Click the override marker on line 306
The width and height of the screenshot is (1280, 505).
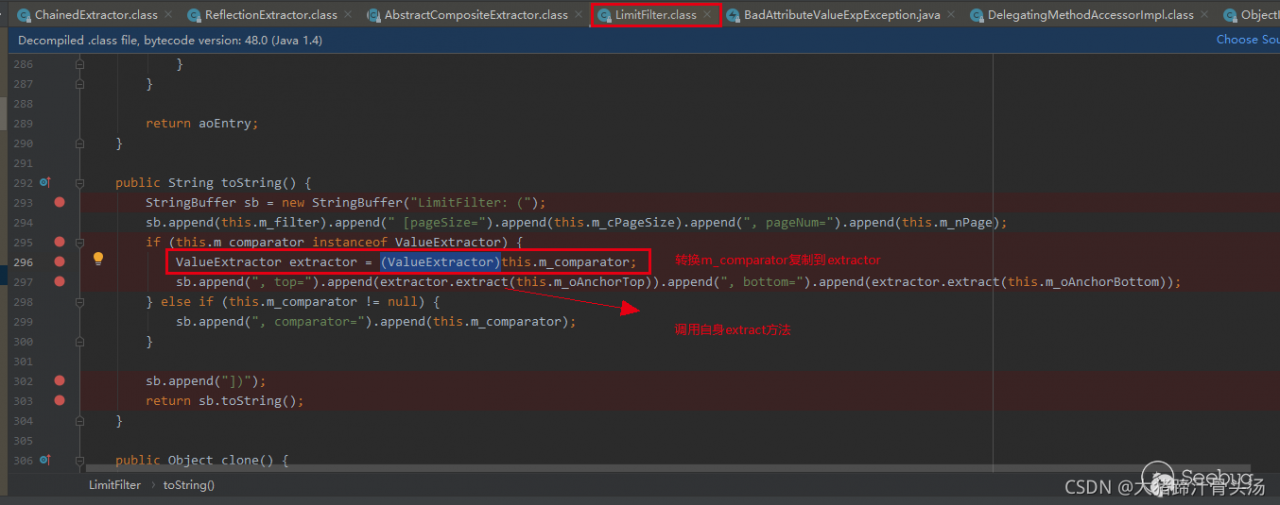coord(44,460)
